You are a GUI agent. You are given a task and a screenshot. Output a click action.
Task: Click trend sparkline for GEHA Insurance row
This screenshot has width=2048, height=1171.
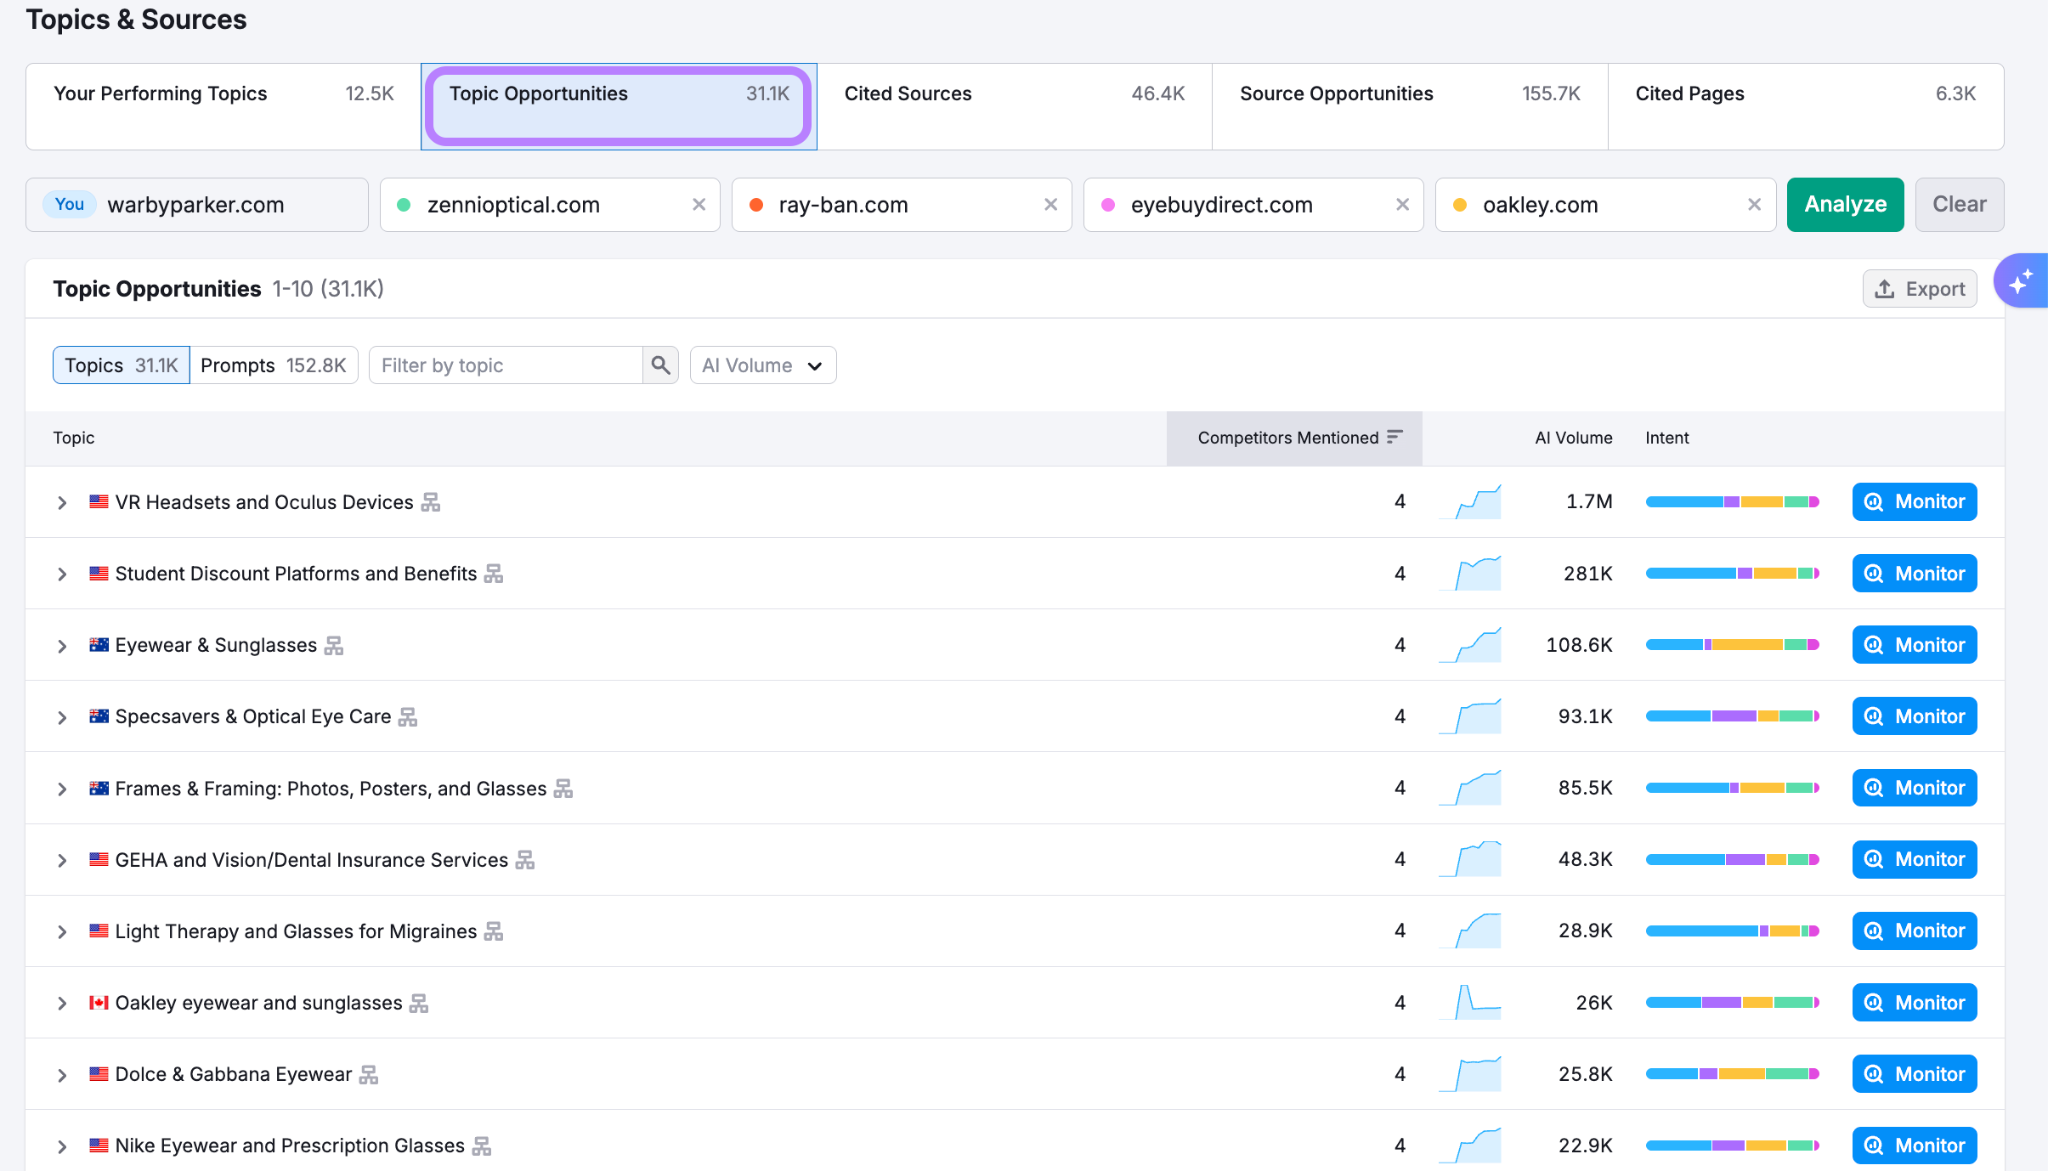[x=1470, y=859]
